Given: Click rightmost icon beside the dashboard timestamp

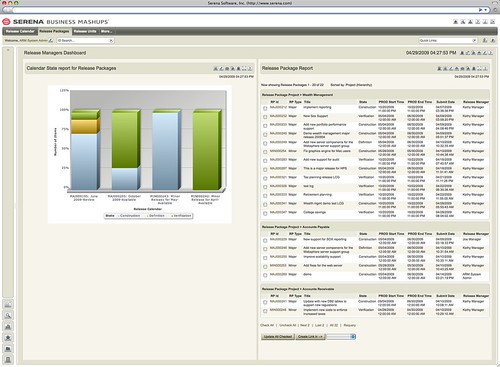Looking at the screenshot, I should pos(490,53).
